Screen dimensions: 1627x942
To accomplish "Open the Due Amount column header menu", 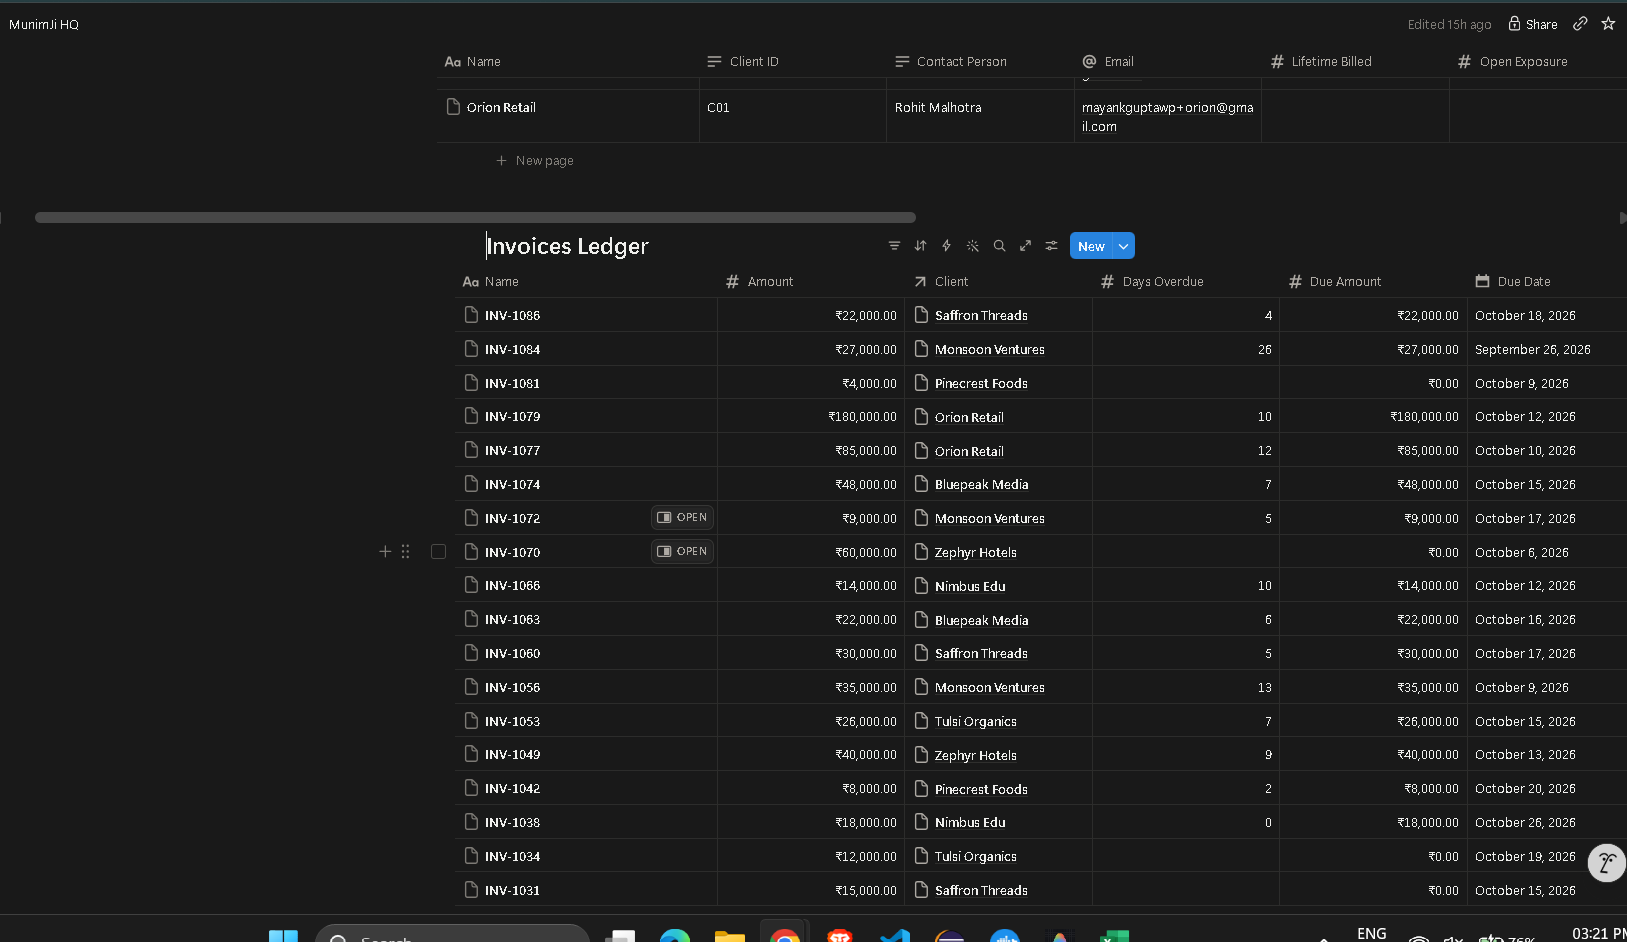I will 1373,282.
